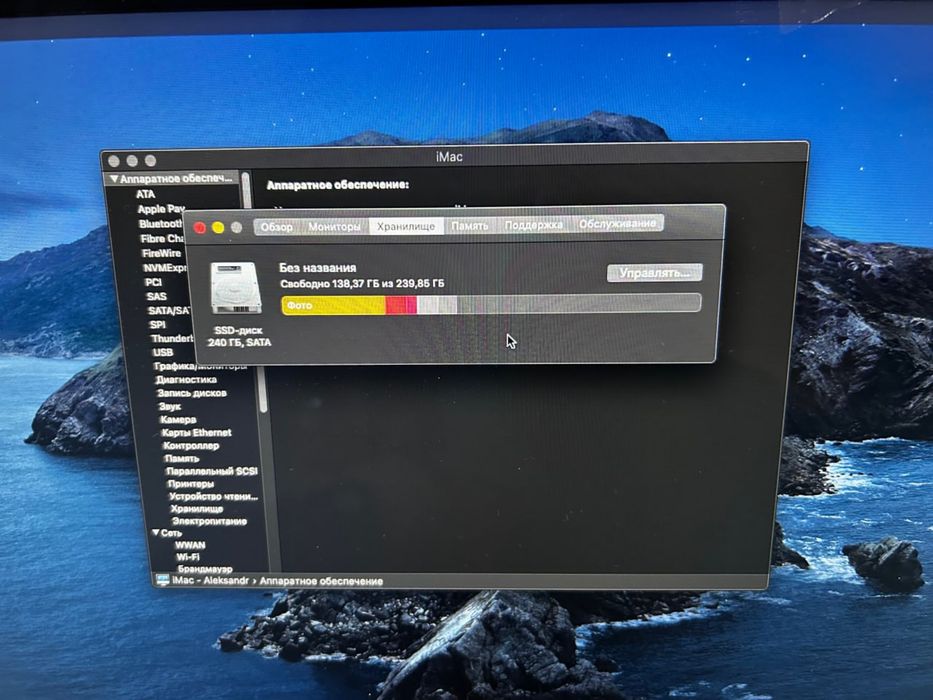Image resolution: width=933 pixels, height=700 pixels.
Task: Select SATA/SATA Express in the sidebar
Action: pos(170,311)
